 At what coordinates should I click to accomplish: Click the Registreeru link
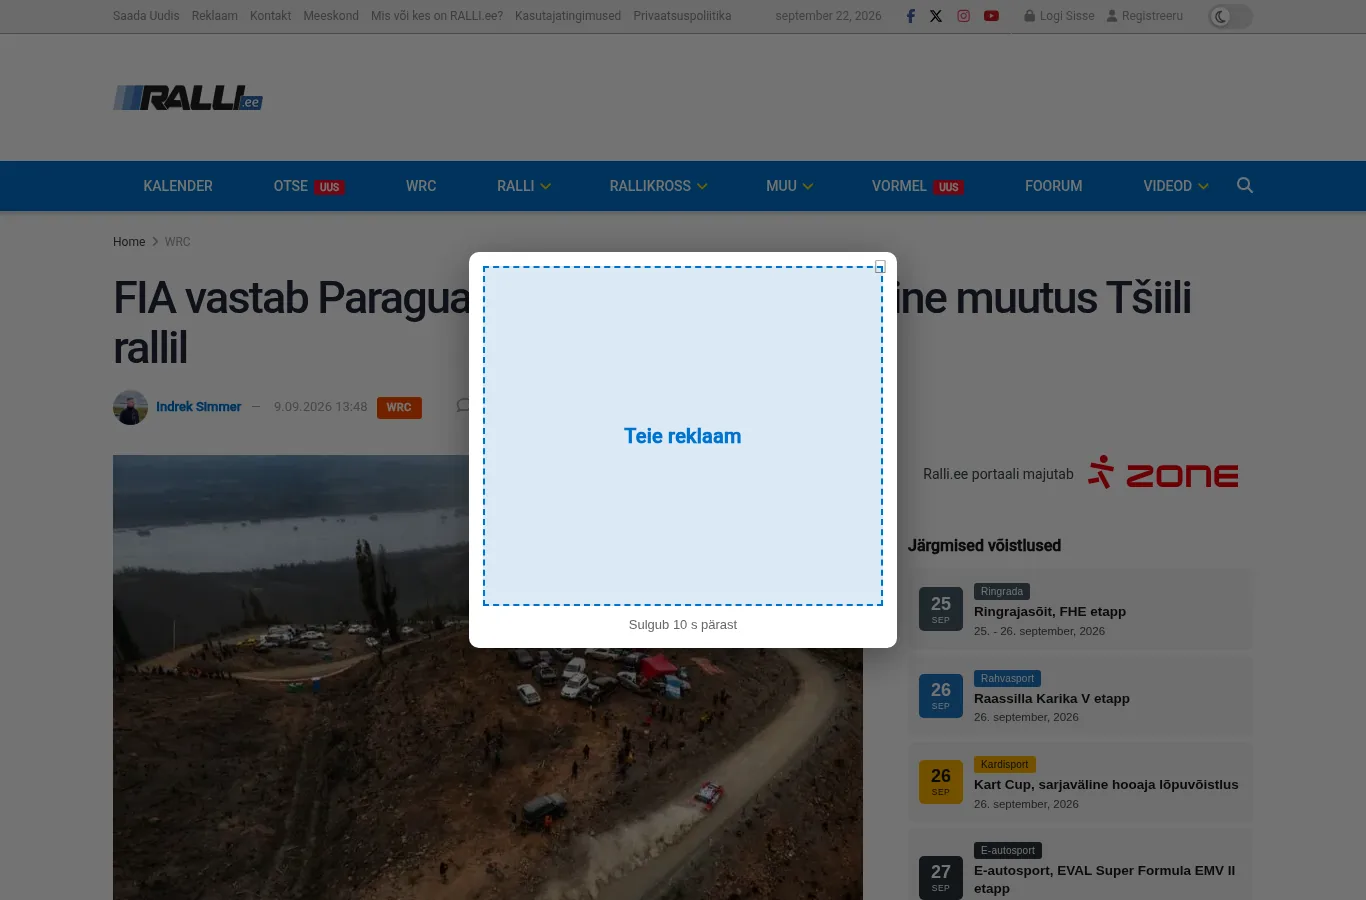click(1145, 16)
